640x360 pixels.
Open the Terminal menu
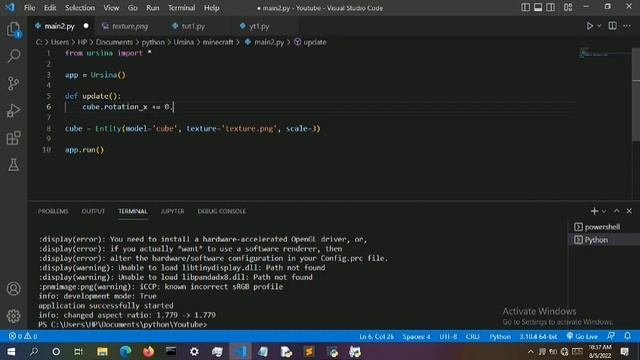[181, 8]
